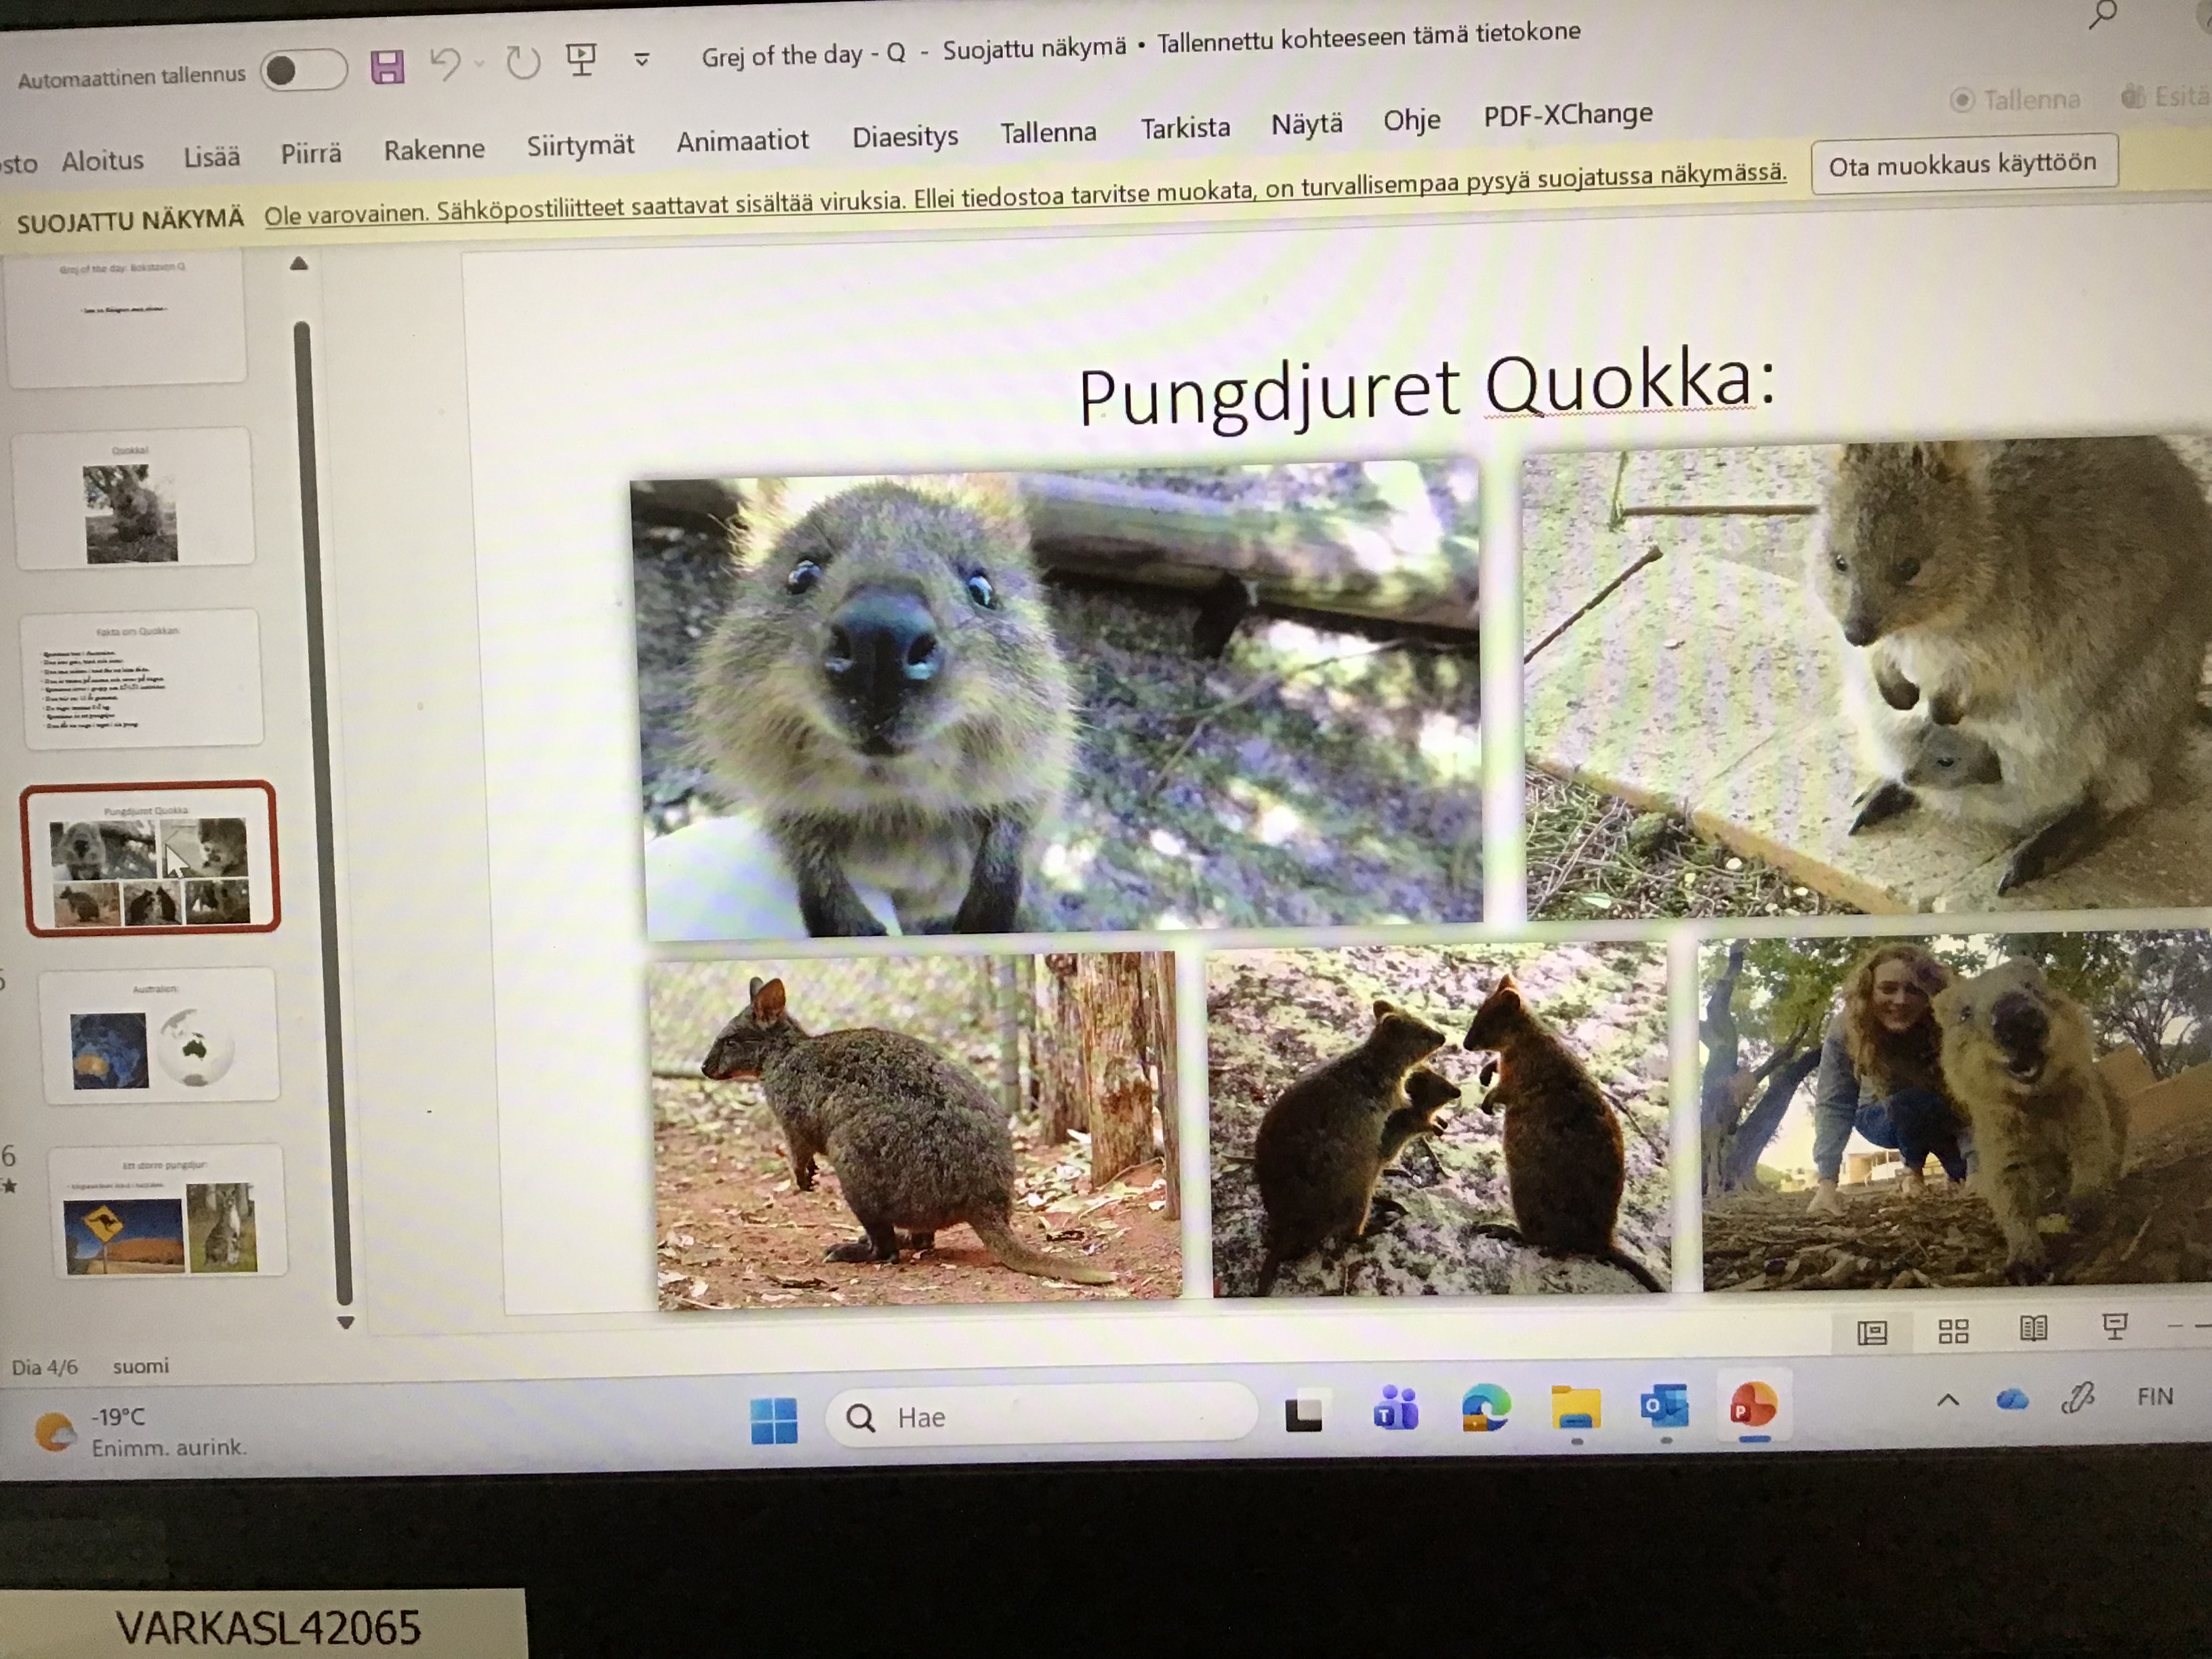Open the Siirtymät ribbon tab
The image size is (2212, 1659).
coord(580,146)
